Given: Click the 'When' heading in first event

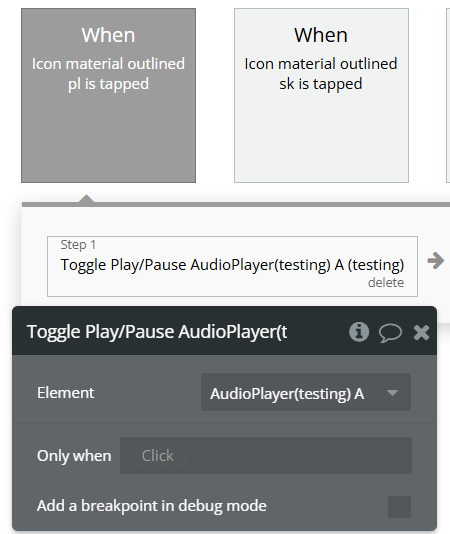Looking at the screenshot, I should [108, 35].
